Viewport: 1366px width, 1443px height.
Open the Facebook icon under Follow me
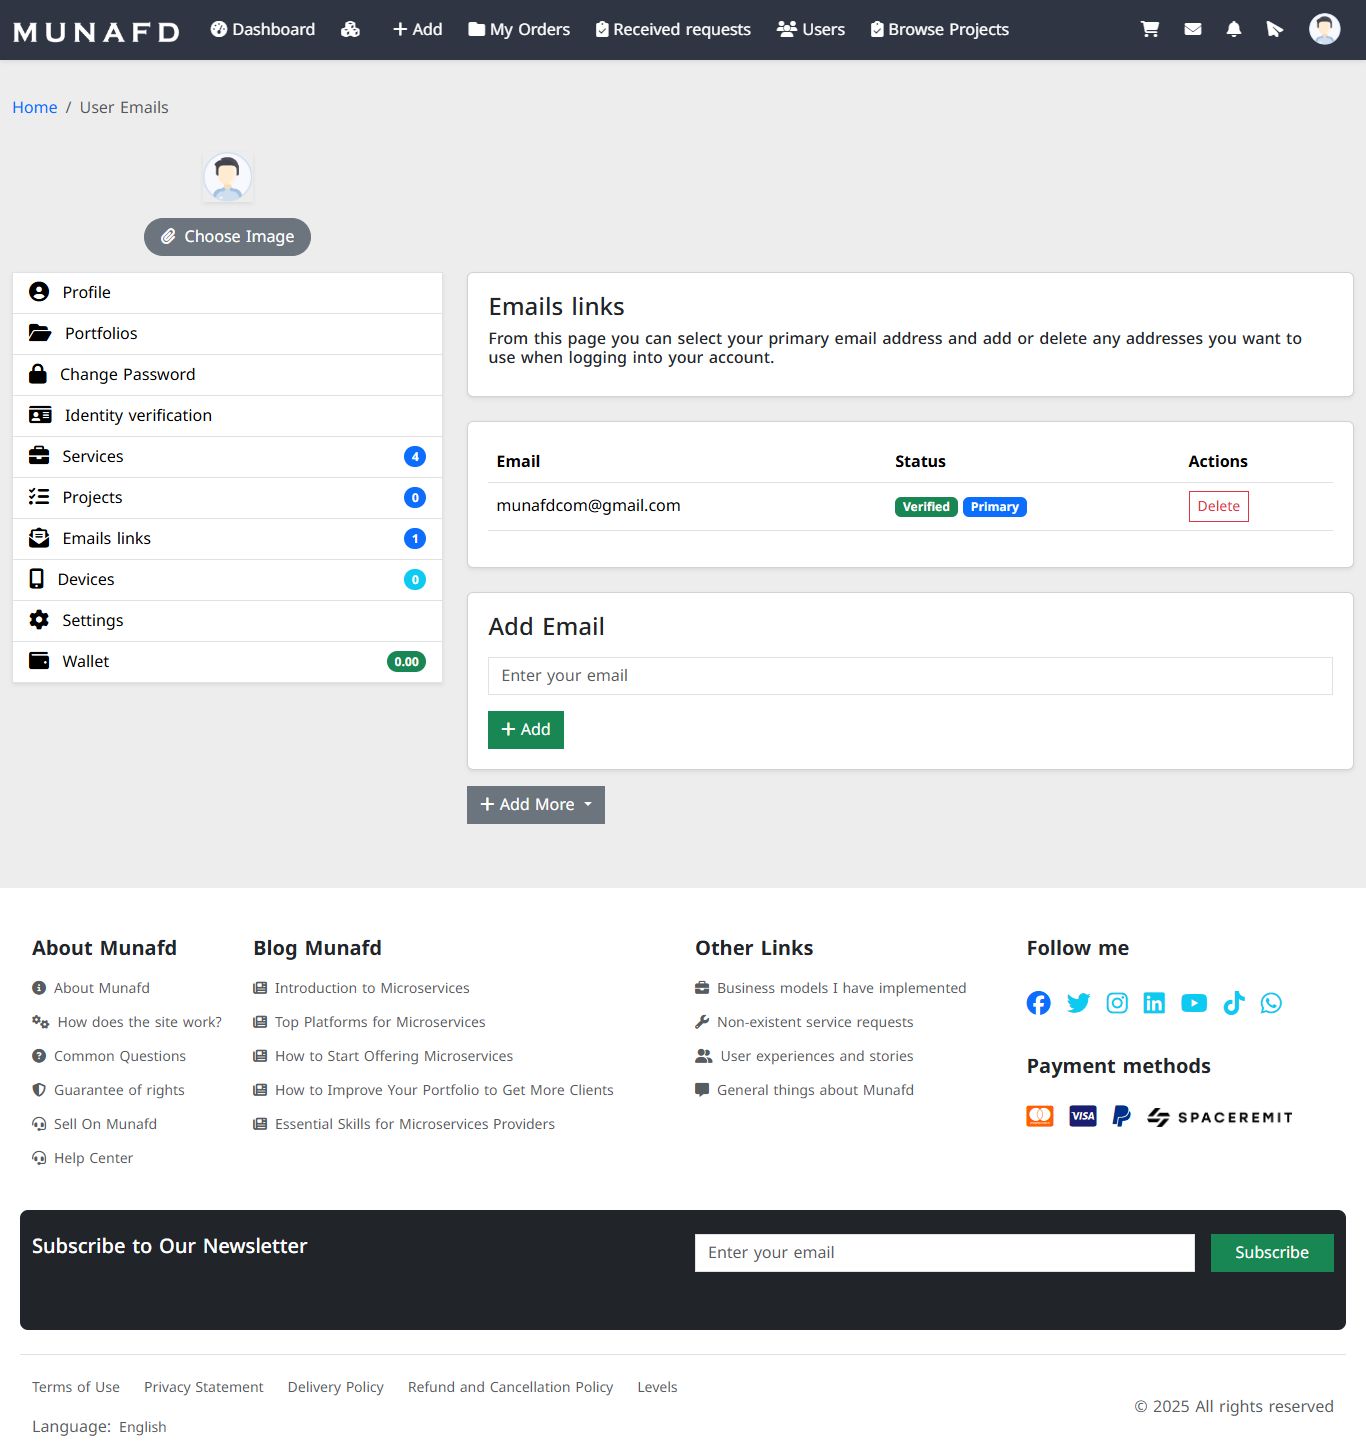coord(1039,1003)
